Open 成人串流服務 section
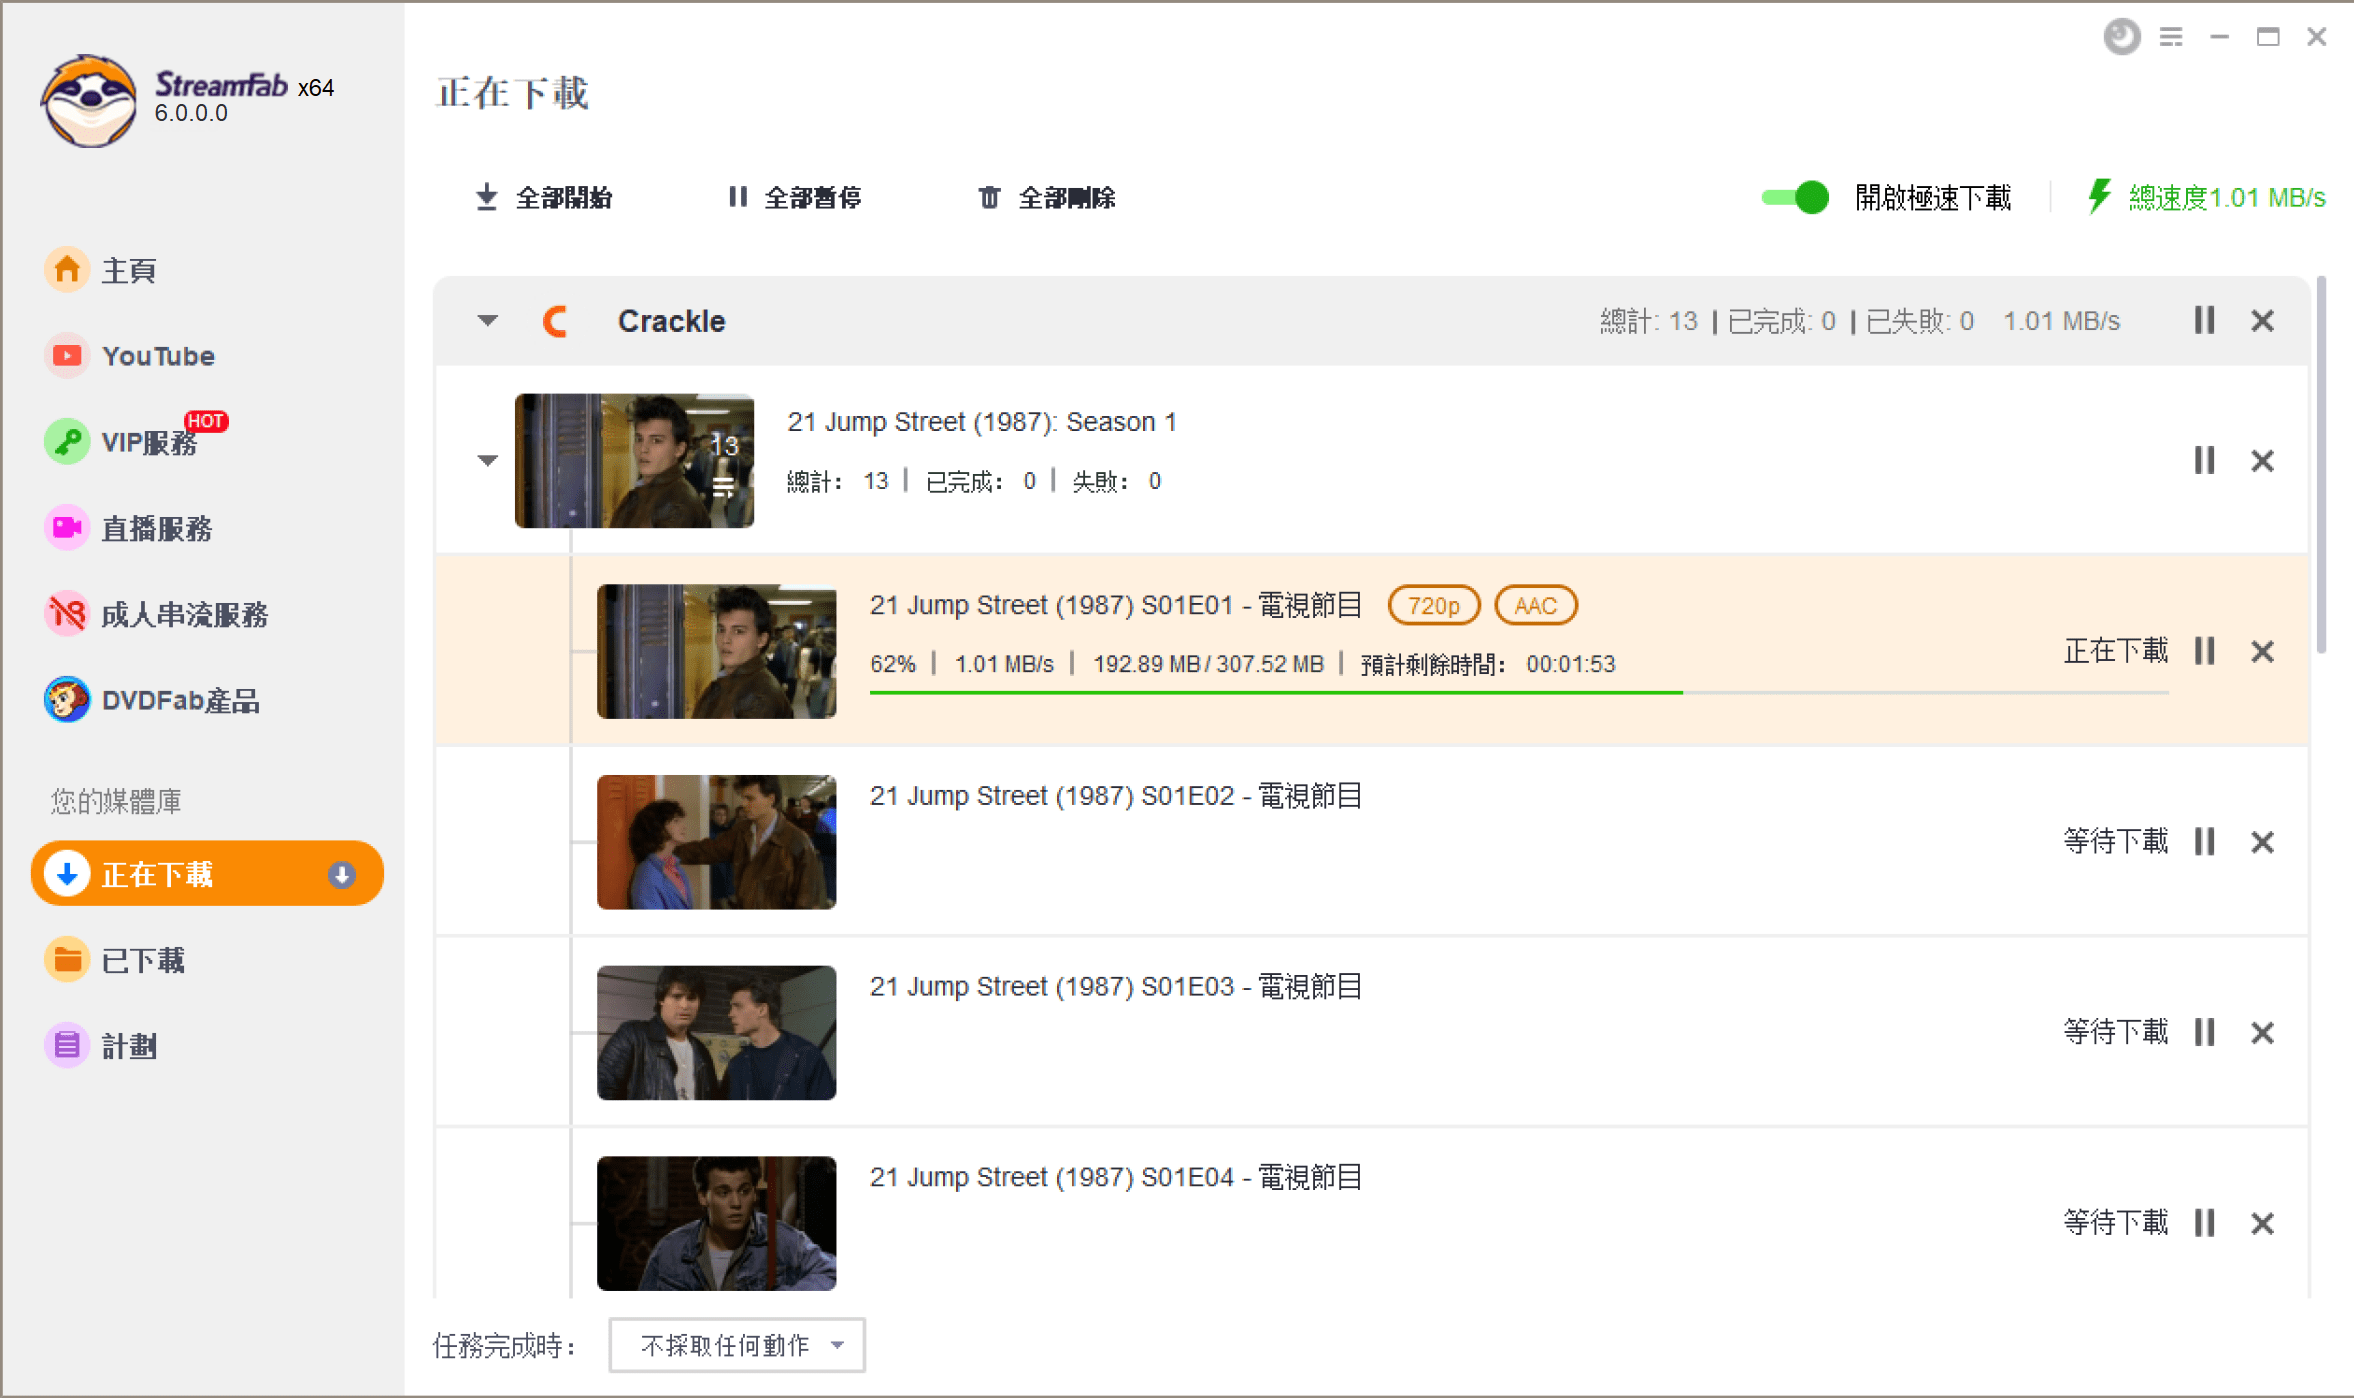 pos(156,614)
